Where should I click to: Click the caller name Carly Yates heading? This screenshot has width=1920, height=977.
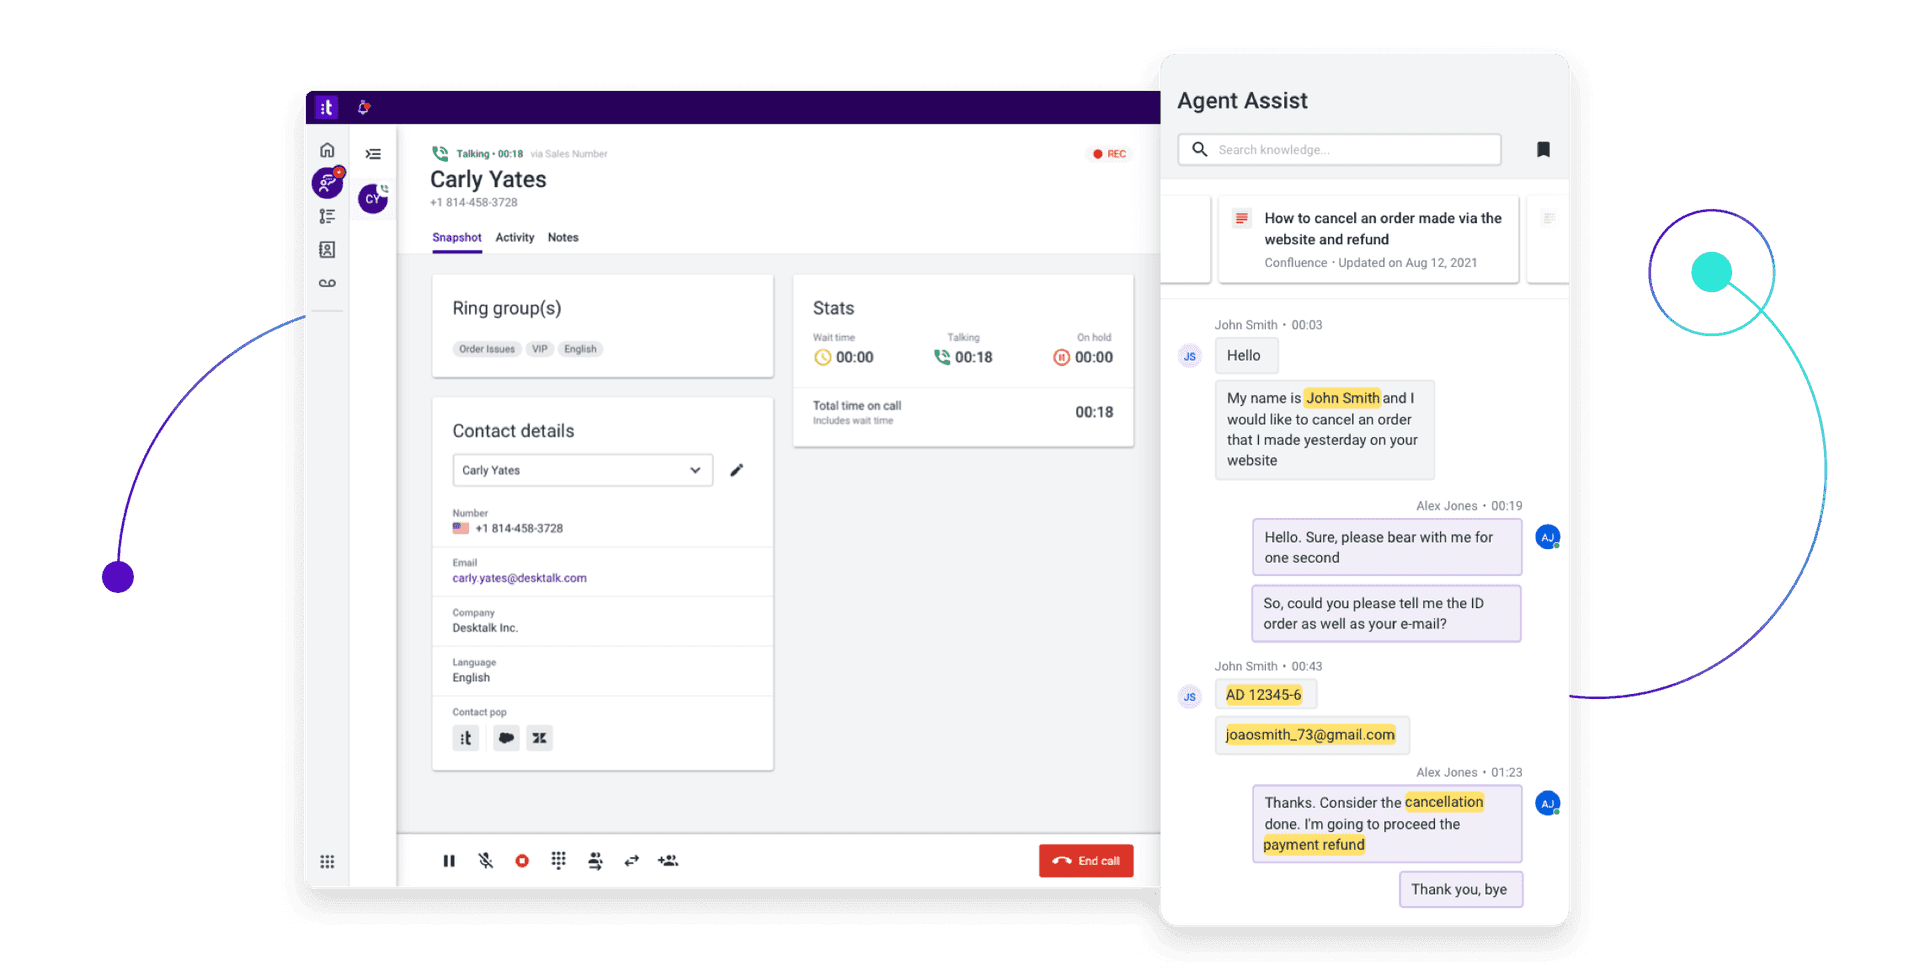488,180
